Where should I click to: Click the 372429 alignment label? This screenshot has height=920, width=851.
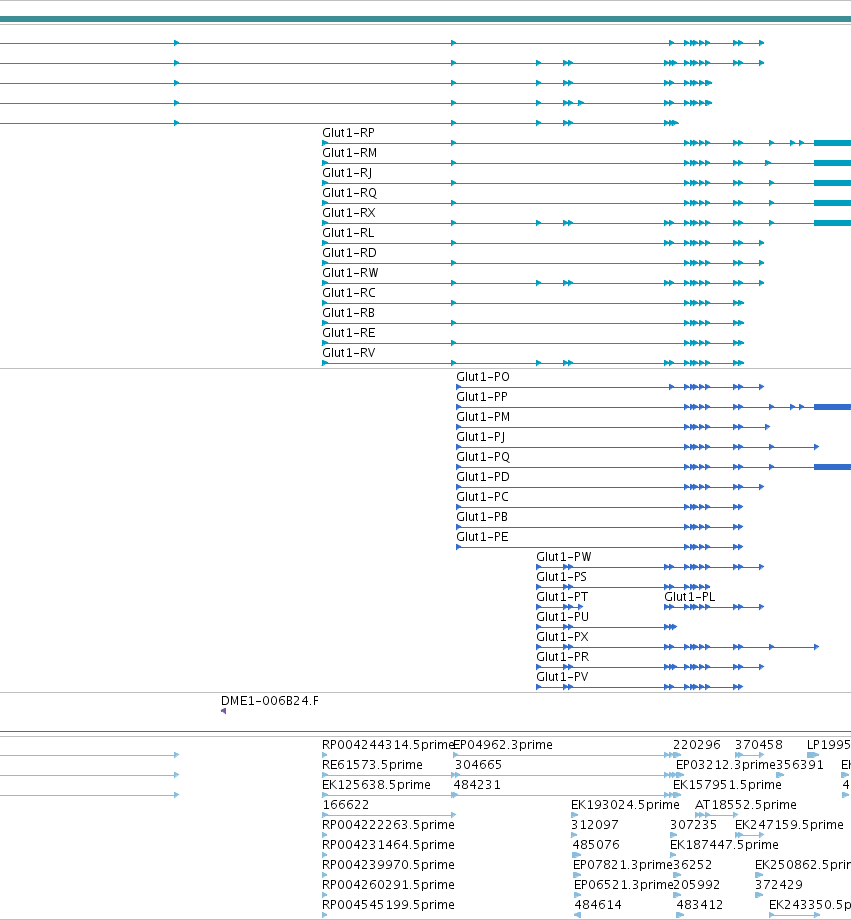coord(779,884)
